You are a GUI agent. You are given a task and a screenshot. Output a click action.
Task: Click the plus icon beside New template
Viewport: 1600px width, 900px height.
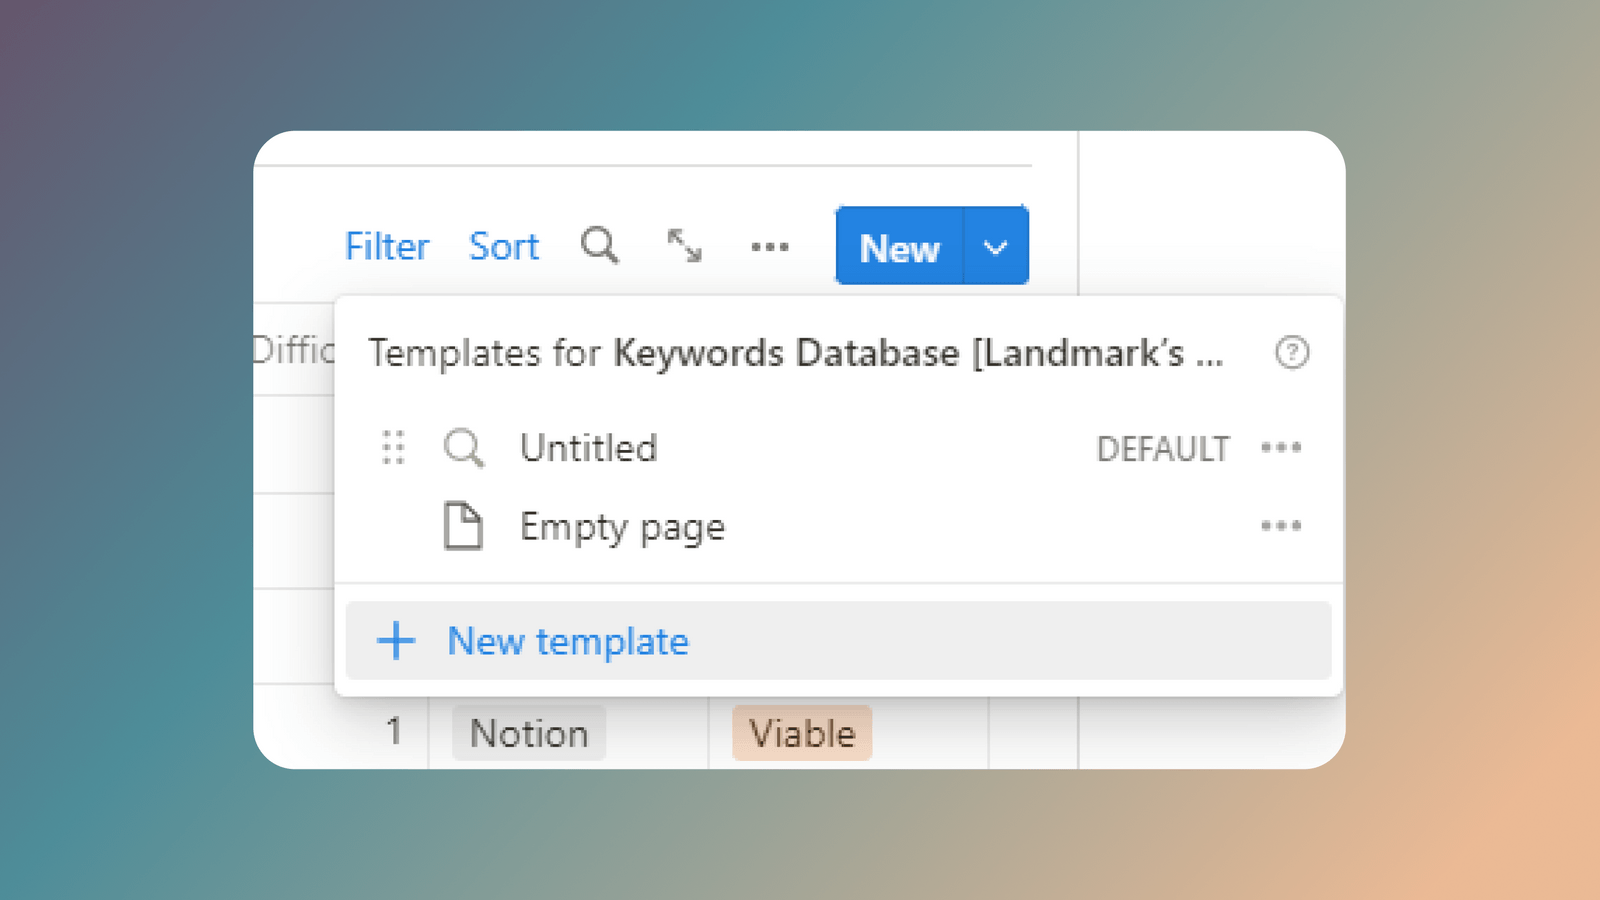[x=395, y=641]
